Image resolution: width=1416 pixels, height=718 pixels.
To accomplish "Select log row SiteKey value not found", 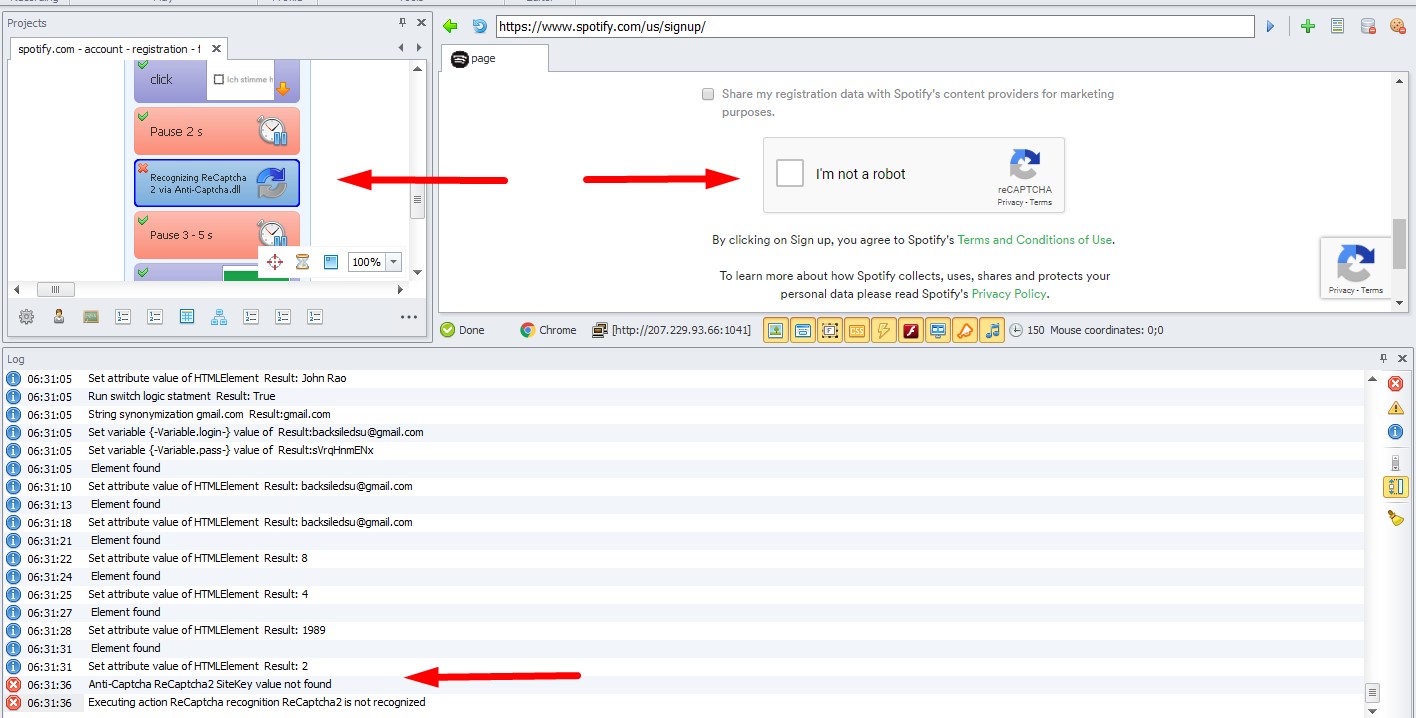I will click(684, 684).
